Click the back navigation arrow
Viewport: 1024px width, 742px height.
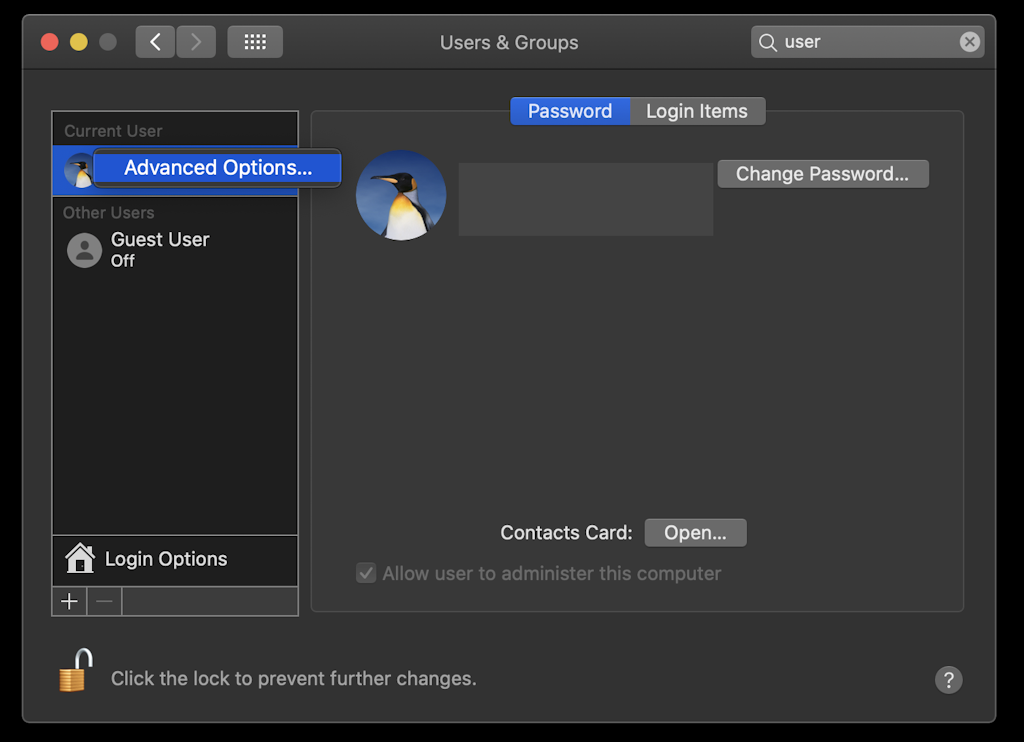coord(155,41)
